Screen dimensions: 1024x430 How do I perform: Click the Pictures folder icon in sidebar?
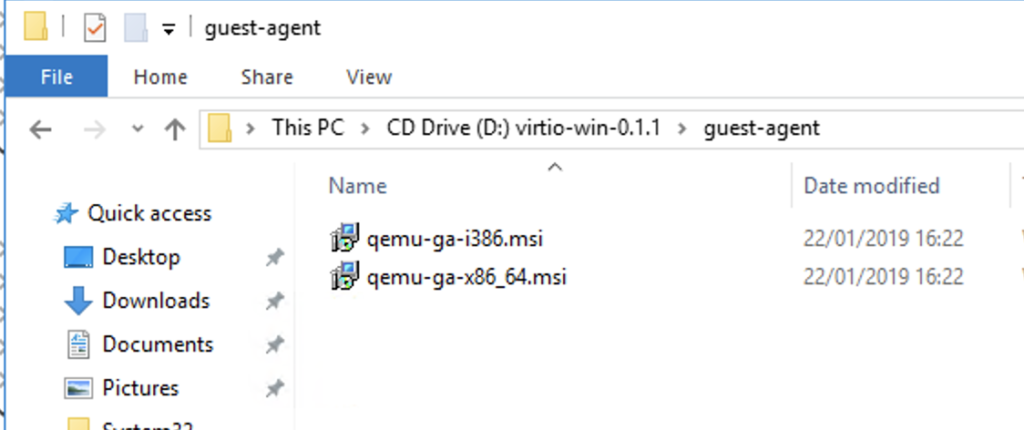pos(78,388)
